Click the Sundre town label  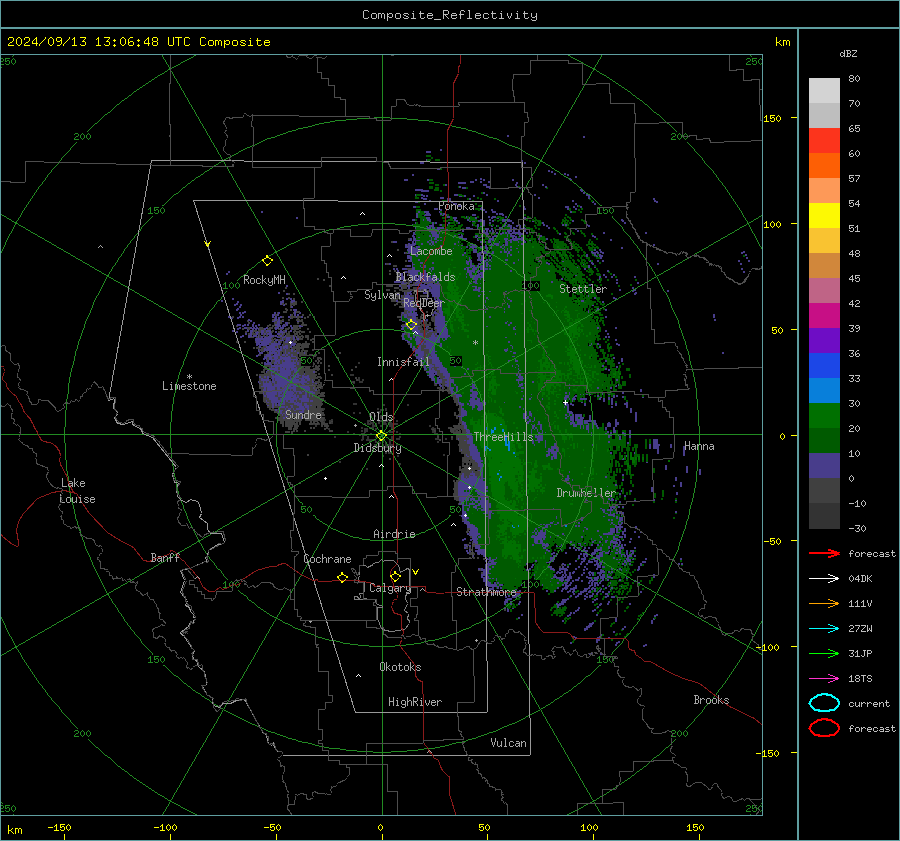(x=303, y=414)
